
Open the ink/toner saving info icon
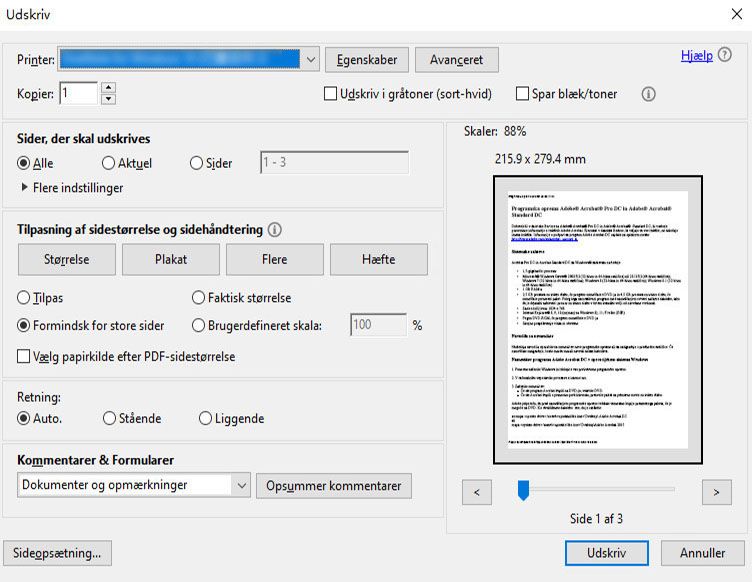point(648,94)
